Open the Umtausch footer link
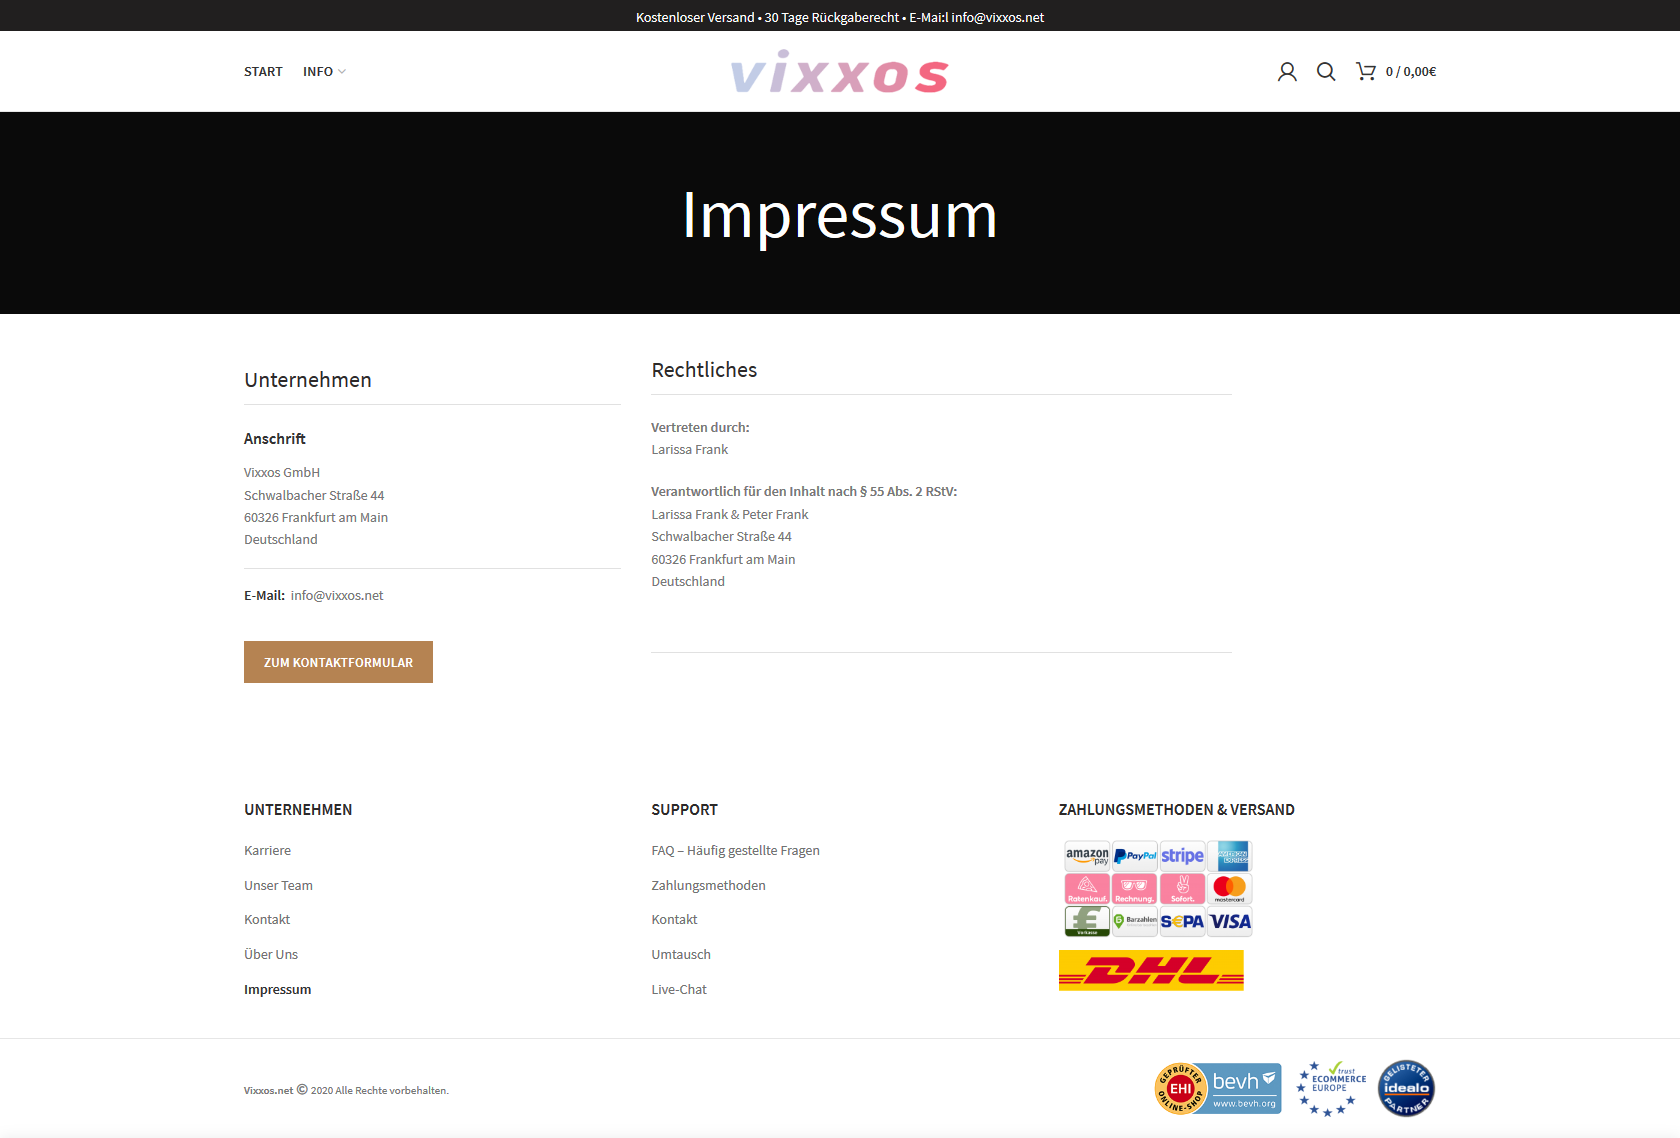Screen dimensions: 1680x1138 coord(681,955)
